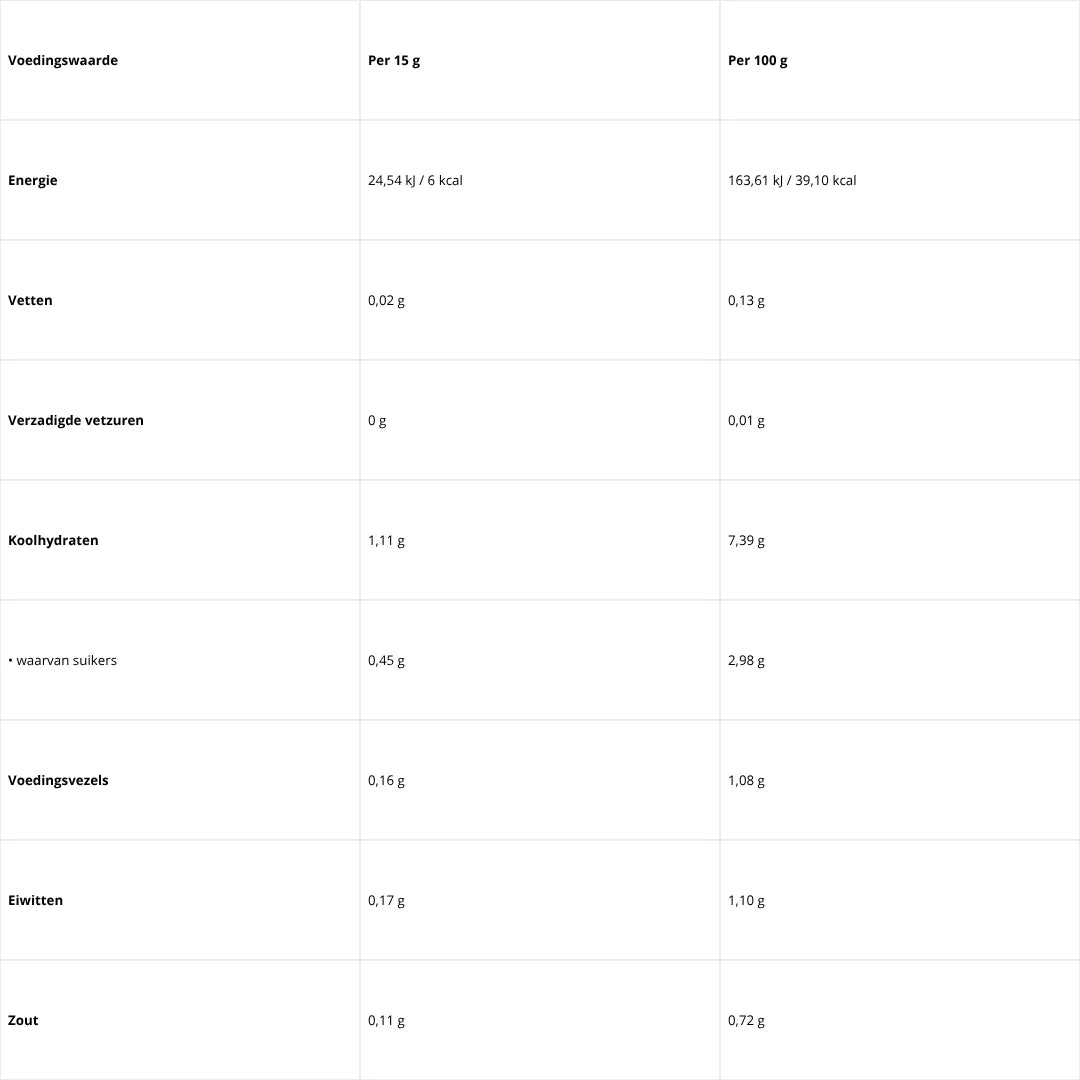The height and width of the screenshot is (1080, 1080).
Task: Select the Verzadigde vetzuren label
Action: click(76, 420)
